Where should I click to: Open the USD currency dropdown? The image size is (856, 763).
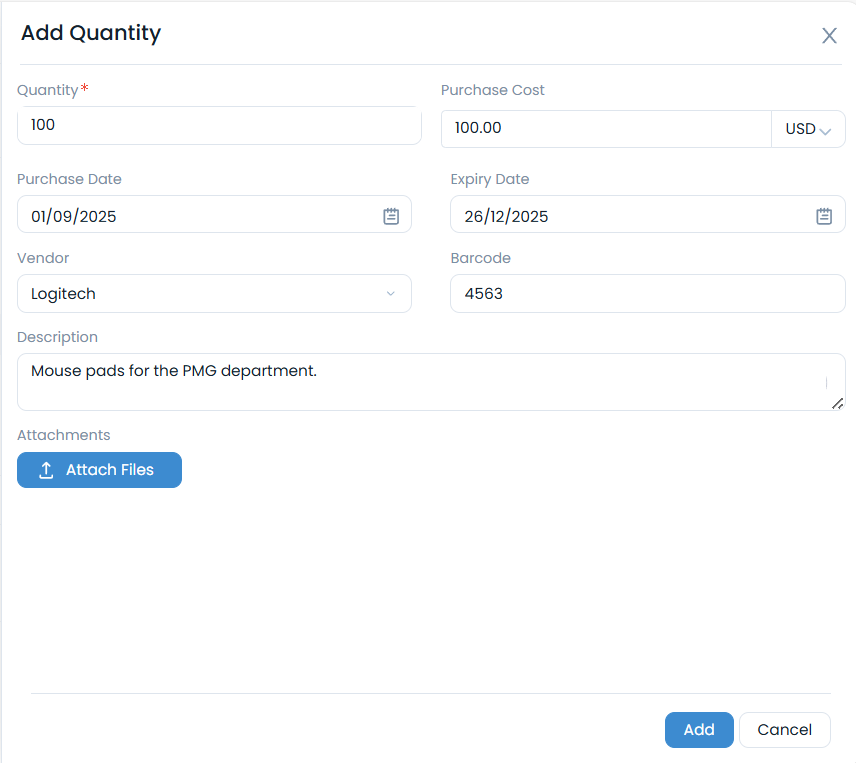[808, 129]
